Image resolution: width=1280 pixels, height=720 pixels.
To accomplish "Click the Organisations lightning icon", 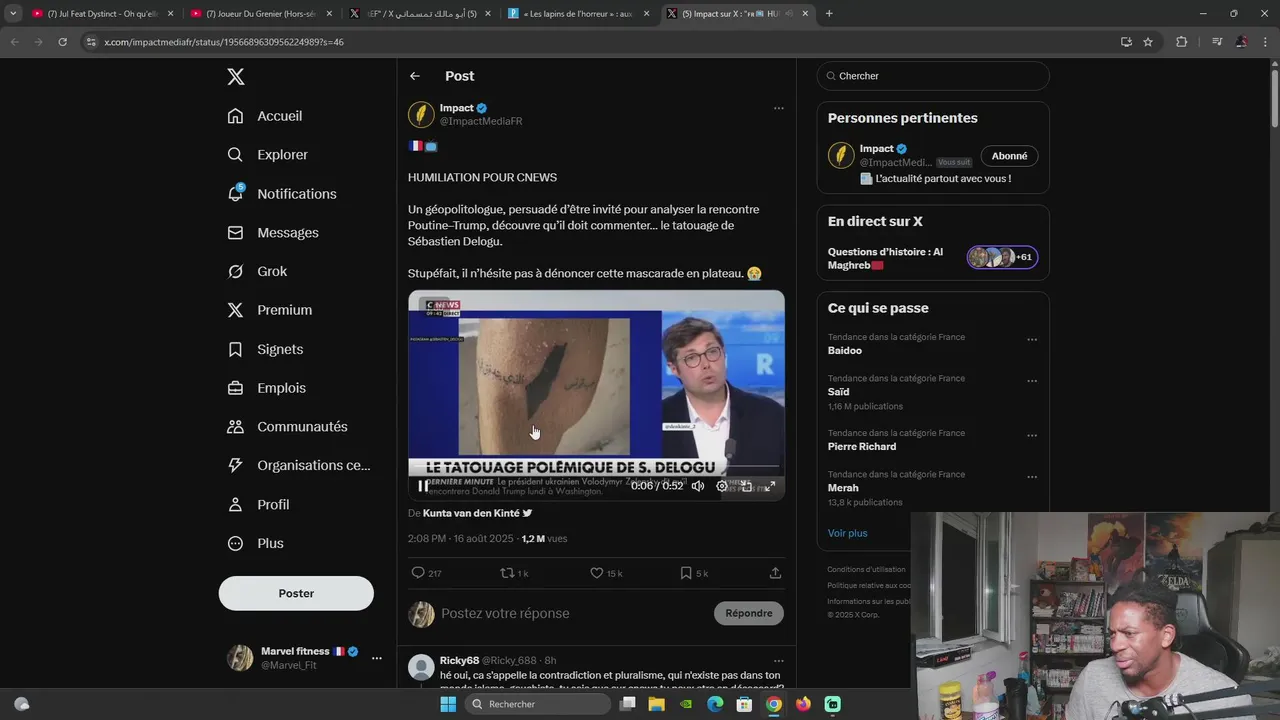I will click(x=235, y=465).
